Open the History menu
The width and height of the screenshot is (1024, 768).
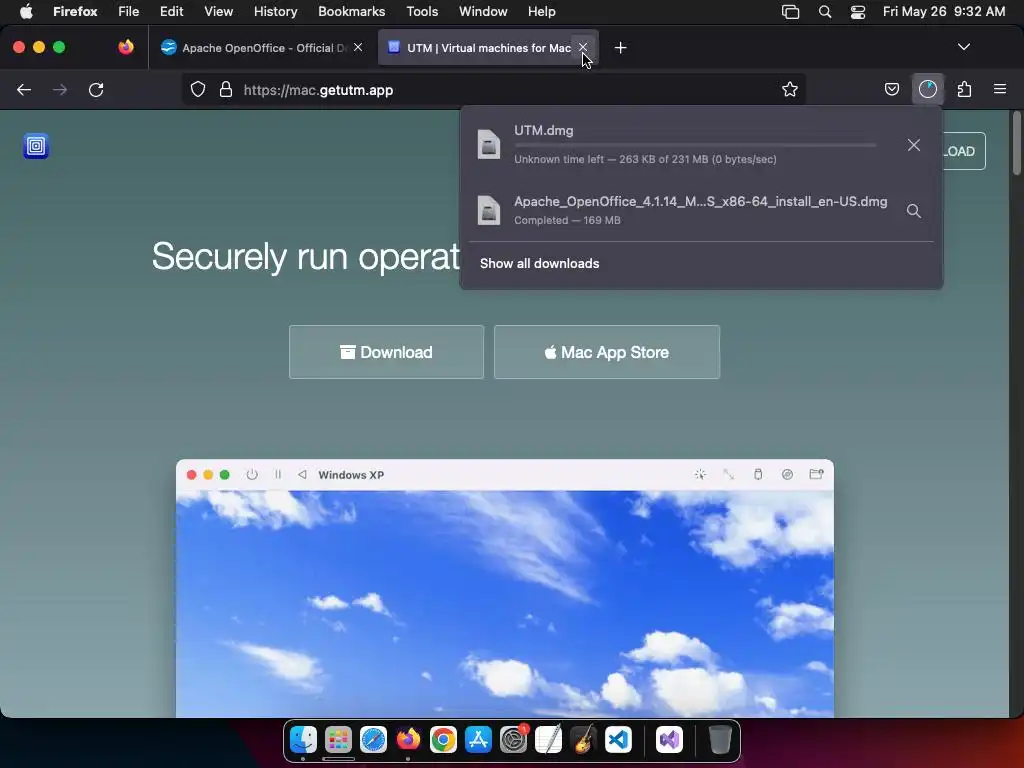[275, 12]
